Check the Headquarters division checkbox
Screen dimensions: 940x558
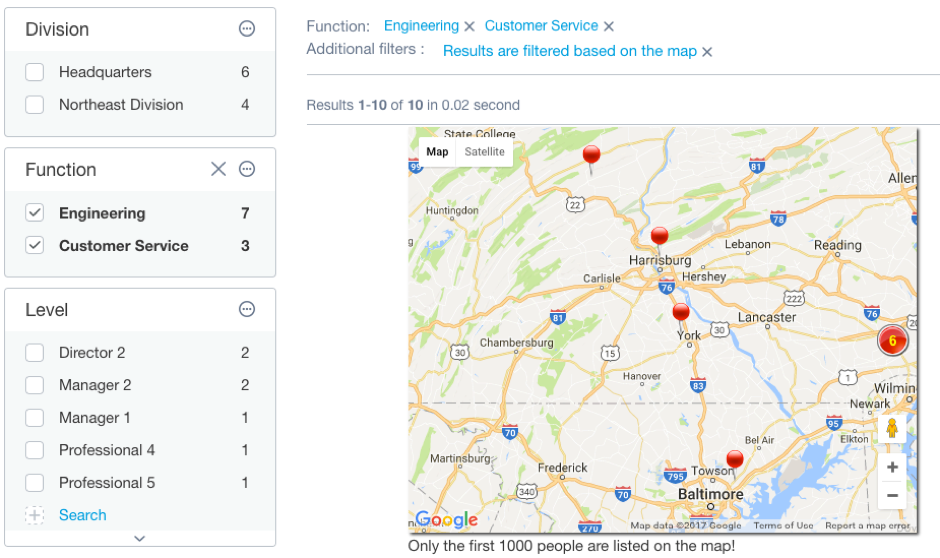coord(35,72)
